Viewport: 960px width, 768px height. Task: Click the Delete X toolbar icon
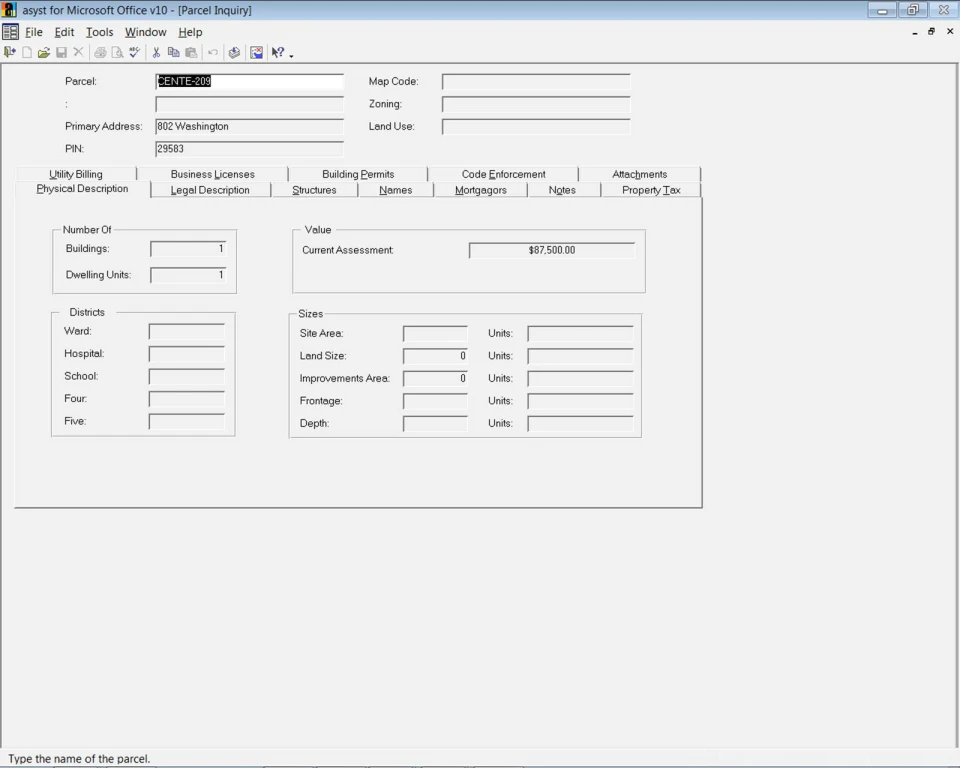(x=78, y=53)
